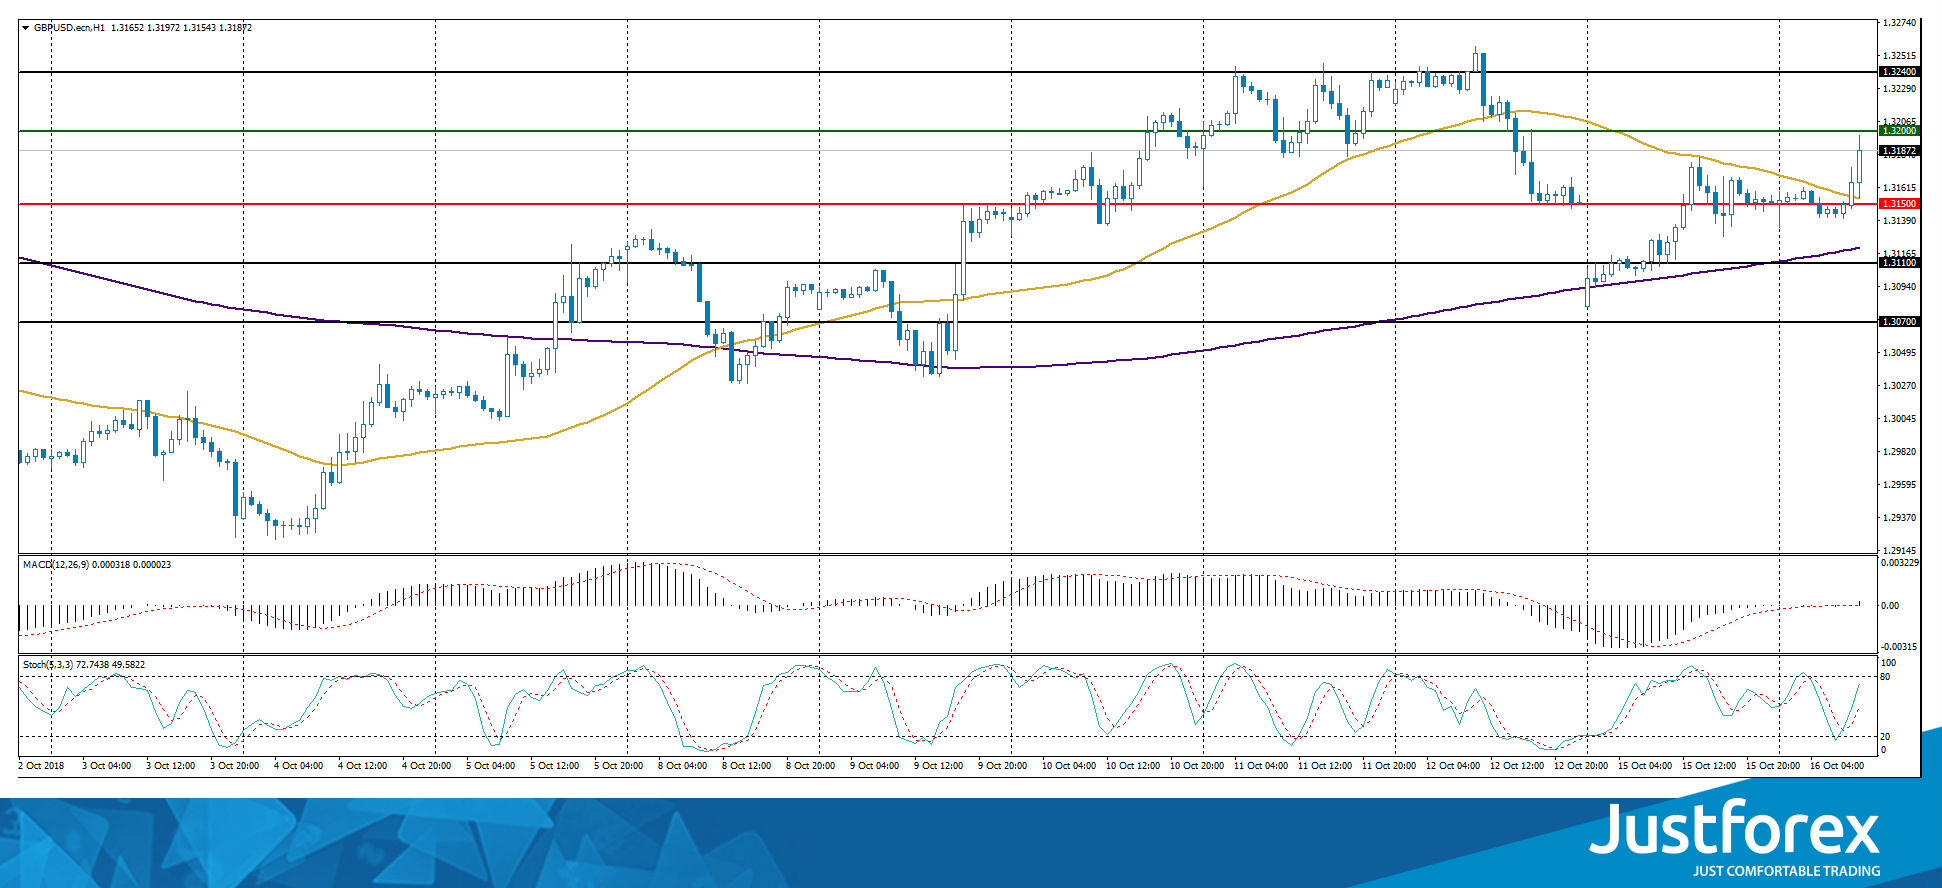This screenshot has width=1942, height=888.
Task: Click the 'JUST COMFORTABLE TRADING' tagline
Action: 1786,871
